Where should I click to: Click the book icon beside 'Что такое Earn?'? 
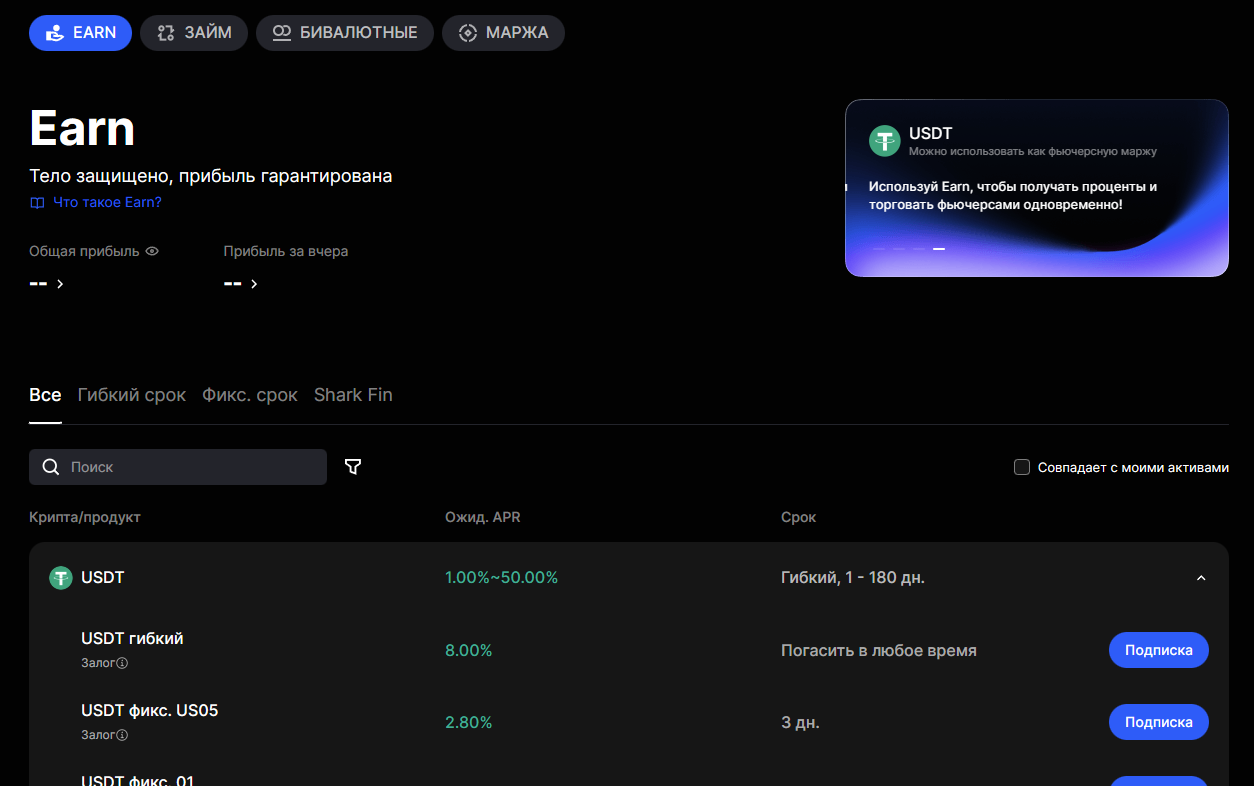pos(37,203)
